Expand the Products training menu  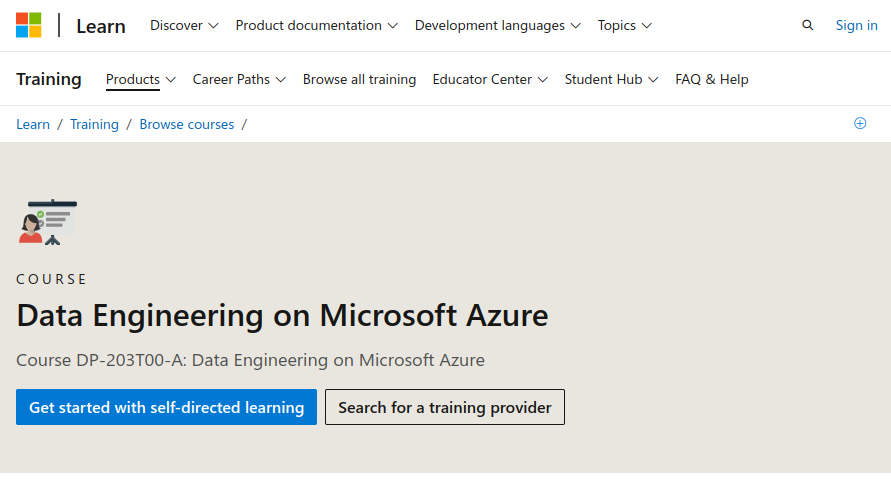click(141, 79)
